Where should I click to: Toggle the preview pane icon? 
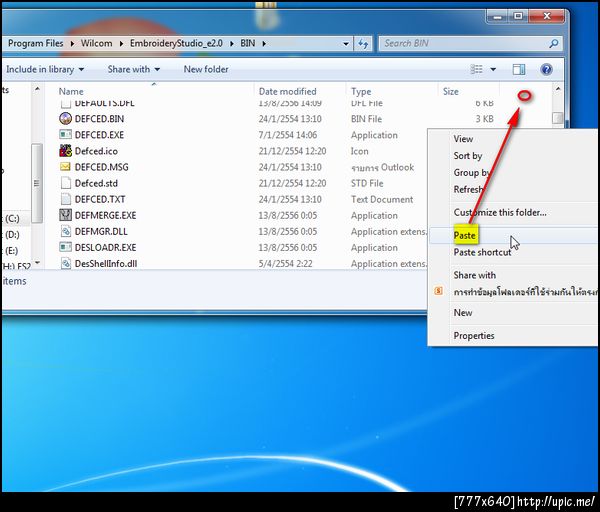[519, 69]
